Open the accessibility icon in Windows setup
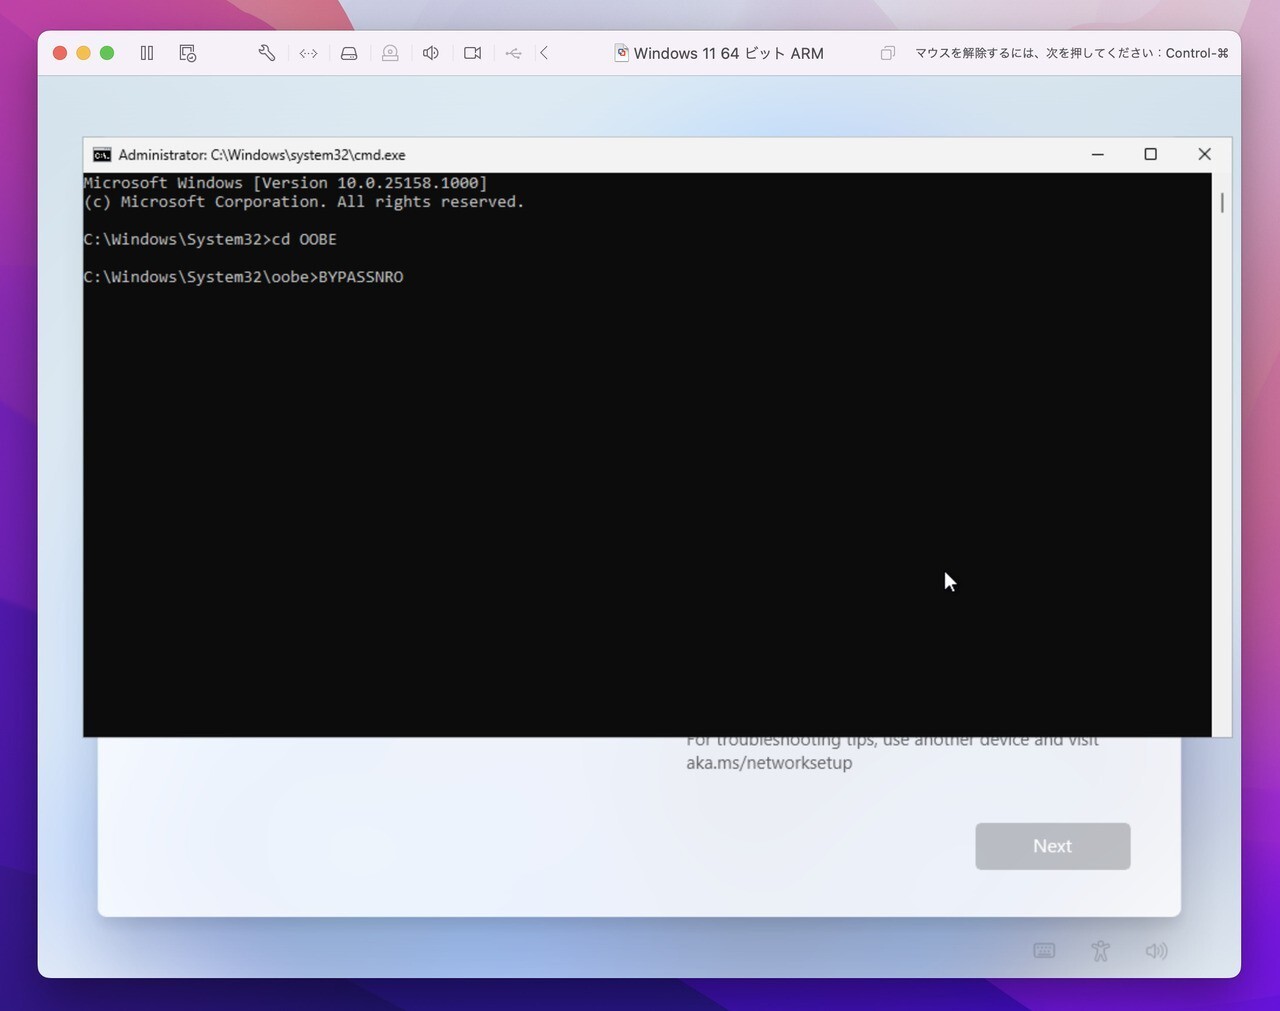This screenshot has height=1011, width=1280. (1100, 950)
